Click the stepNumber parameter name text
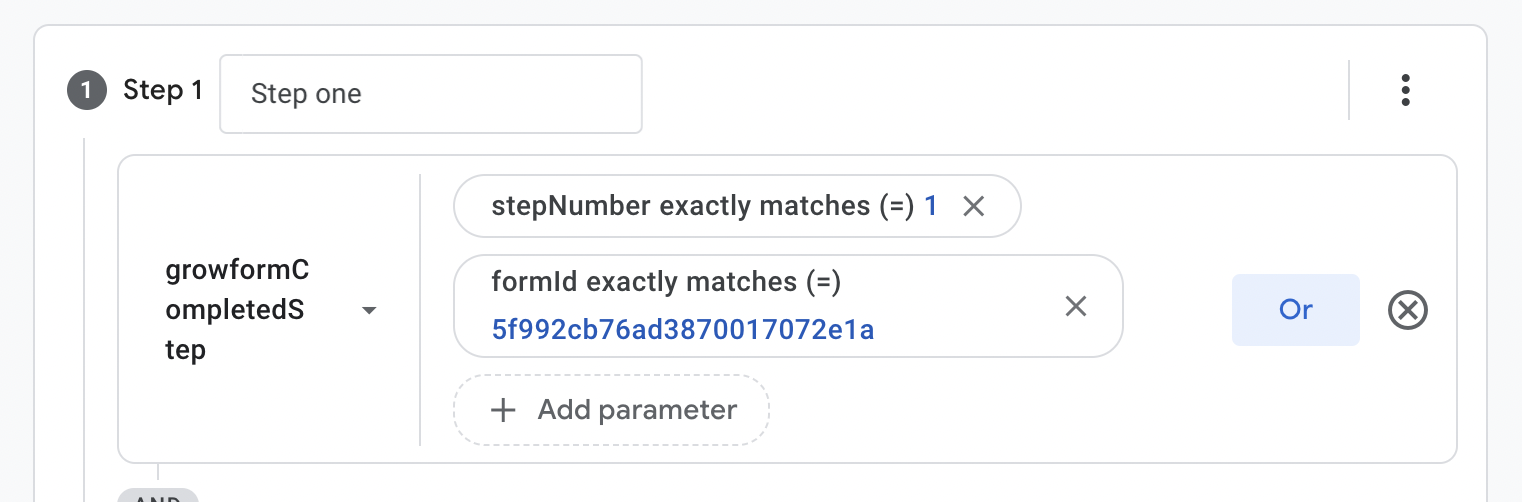The height and width of the screenshot is (502, 1522). point(571,206)
